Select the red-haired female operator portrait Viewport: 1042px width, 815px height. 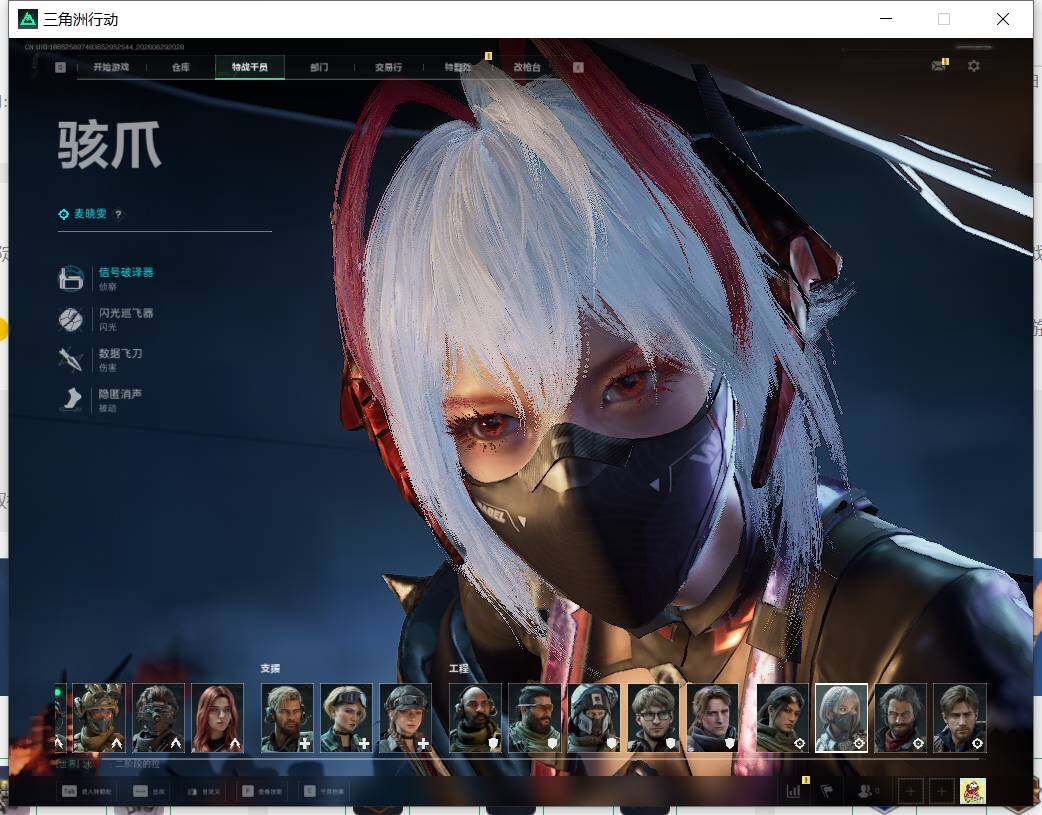point(217,718)
